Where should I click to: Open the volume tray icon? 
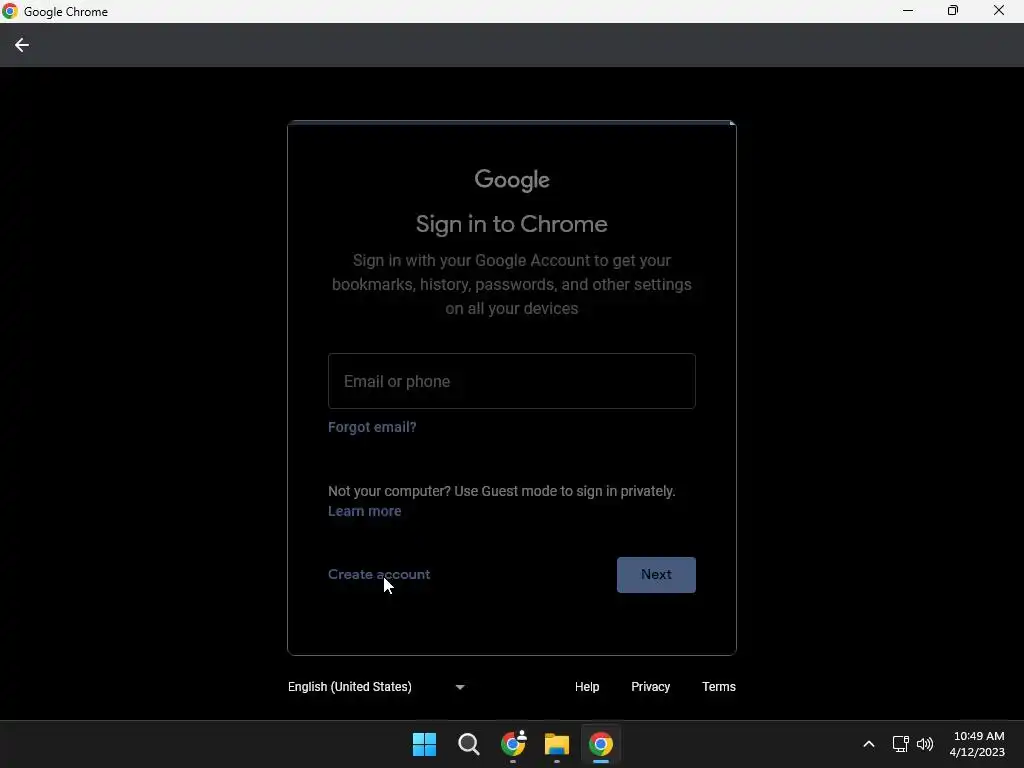(925, 744)
